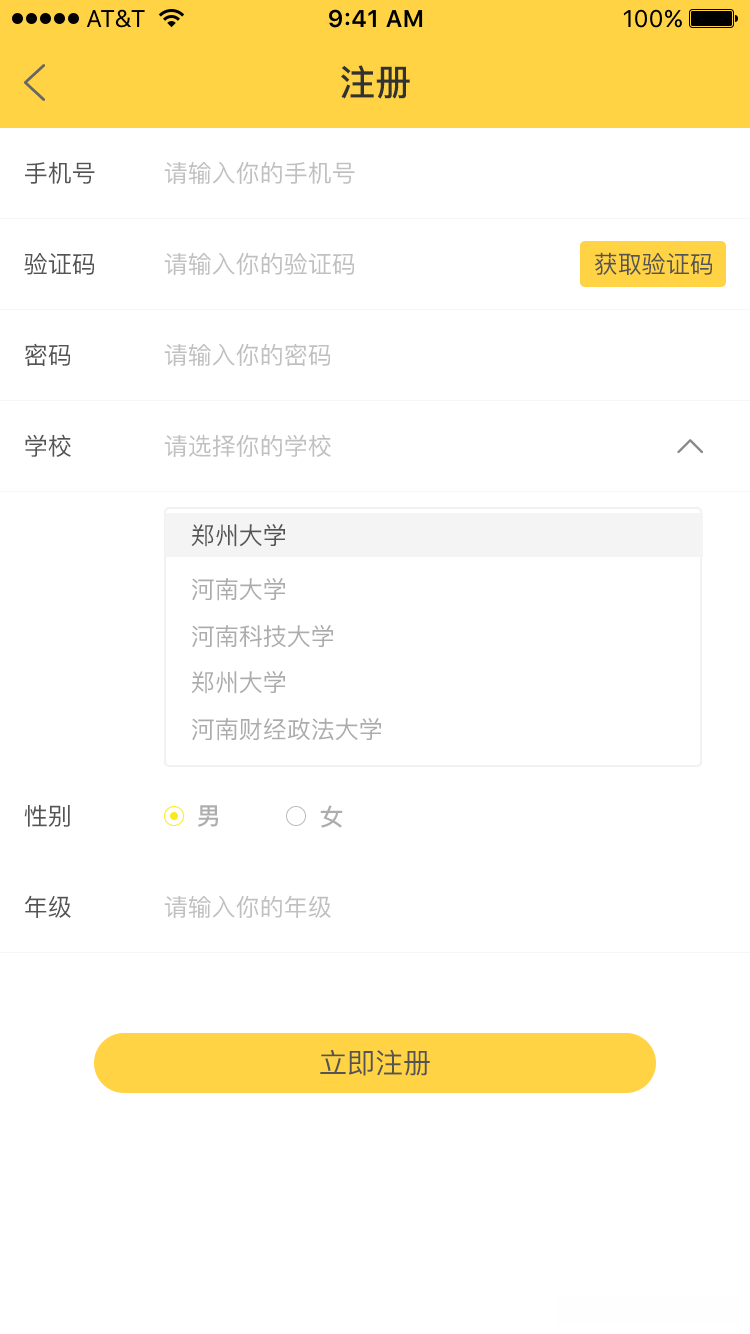Pick 河南财经政法大学 in the school list
This screenshot has height=1334, width=750.
click(x=287, y=729)
